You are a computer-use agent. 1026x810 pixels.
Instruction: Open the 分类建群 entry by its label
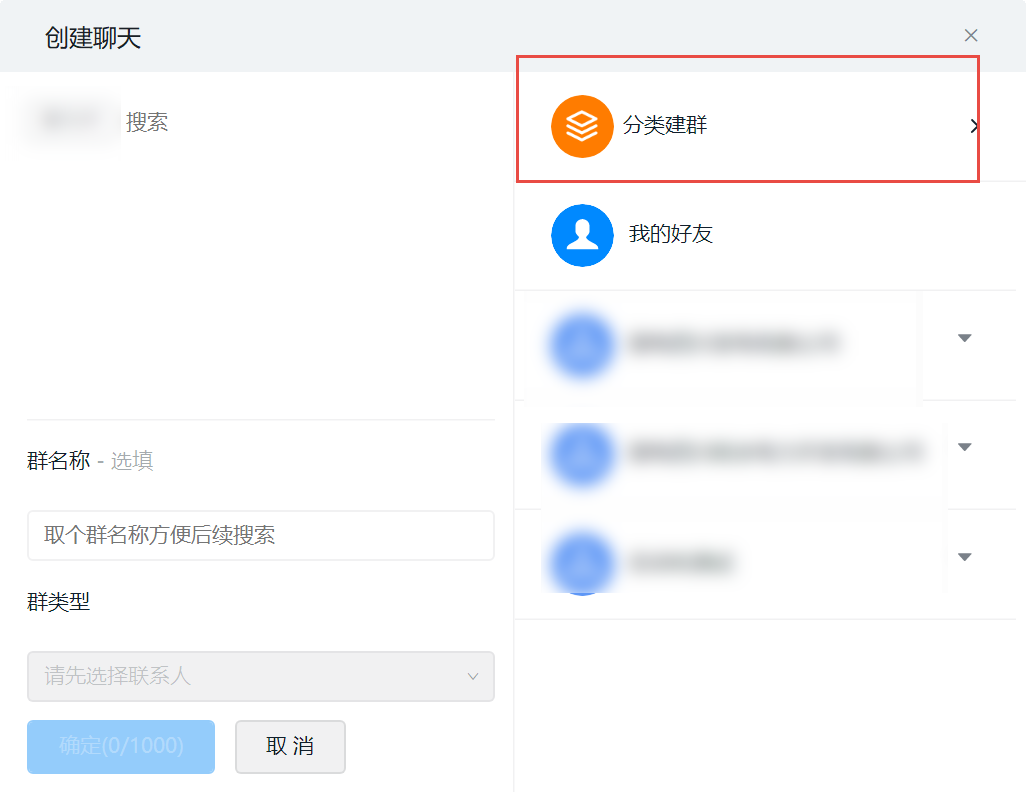pyautogui.click(x=665, y=126)
